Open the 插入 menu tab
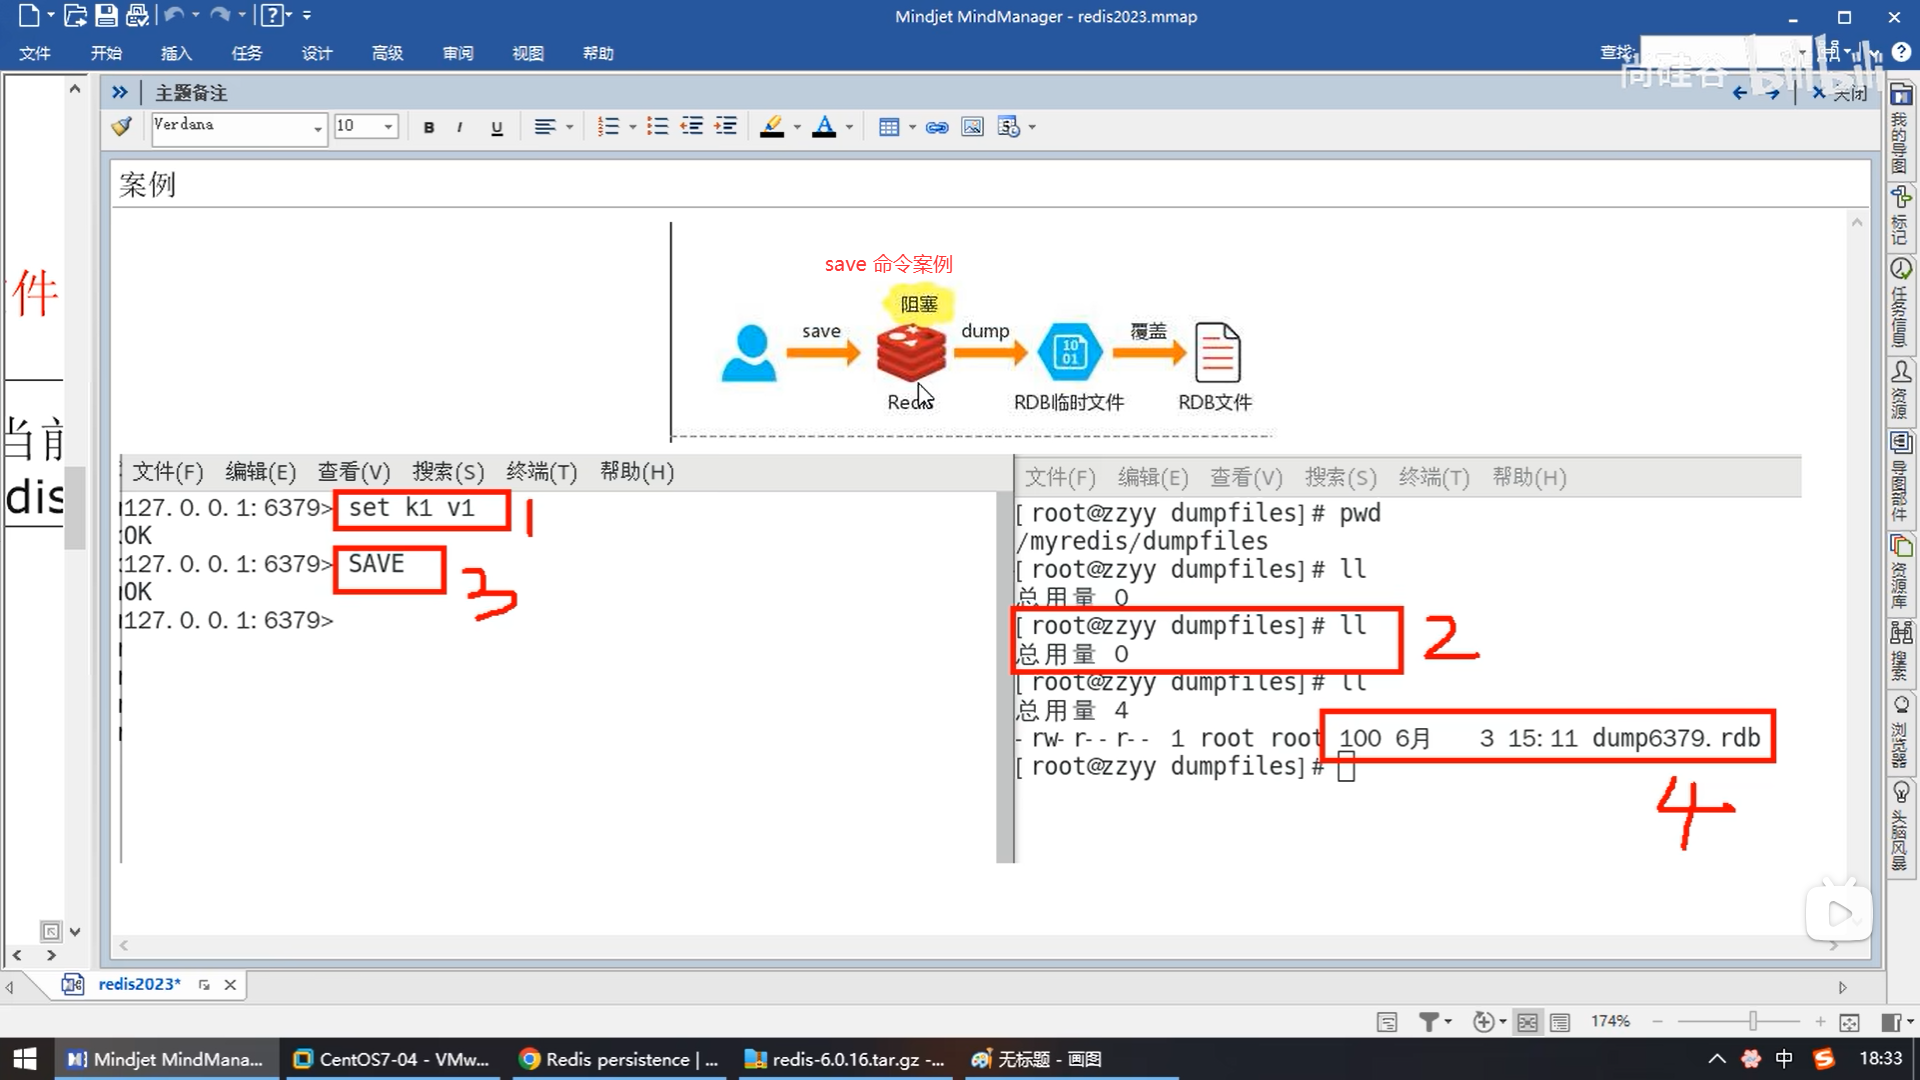The width and height of the screenshot is (1920, 1080). (x=176, y=53)
